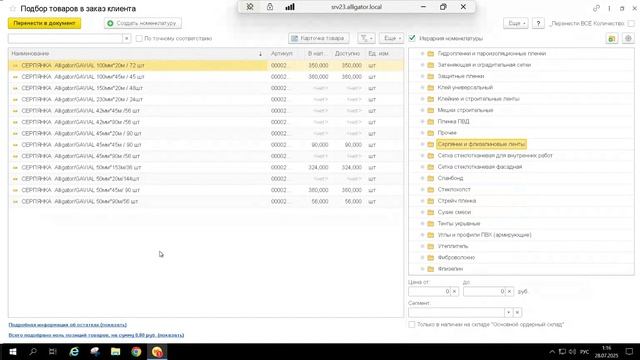Screen dimensions: 640x360
Task: Click the favorites star next to the form title
Action: coord(13,9)
